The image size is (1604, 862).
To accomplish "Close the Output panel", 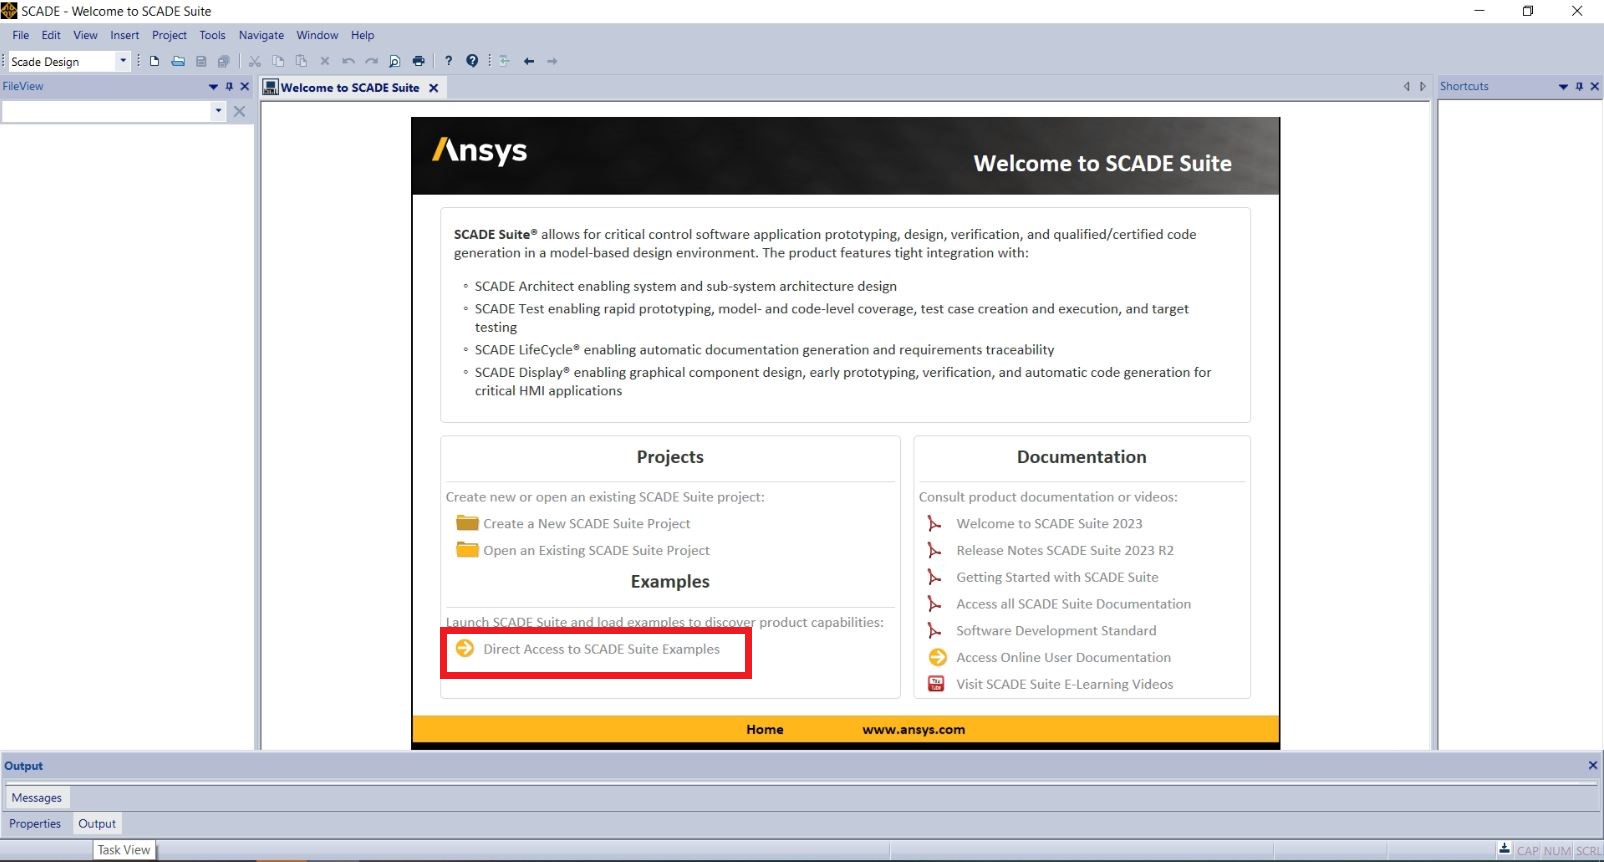I will click(x=1593, y=765).
